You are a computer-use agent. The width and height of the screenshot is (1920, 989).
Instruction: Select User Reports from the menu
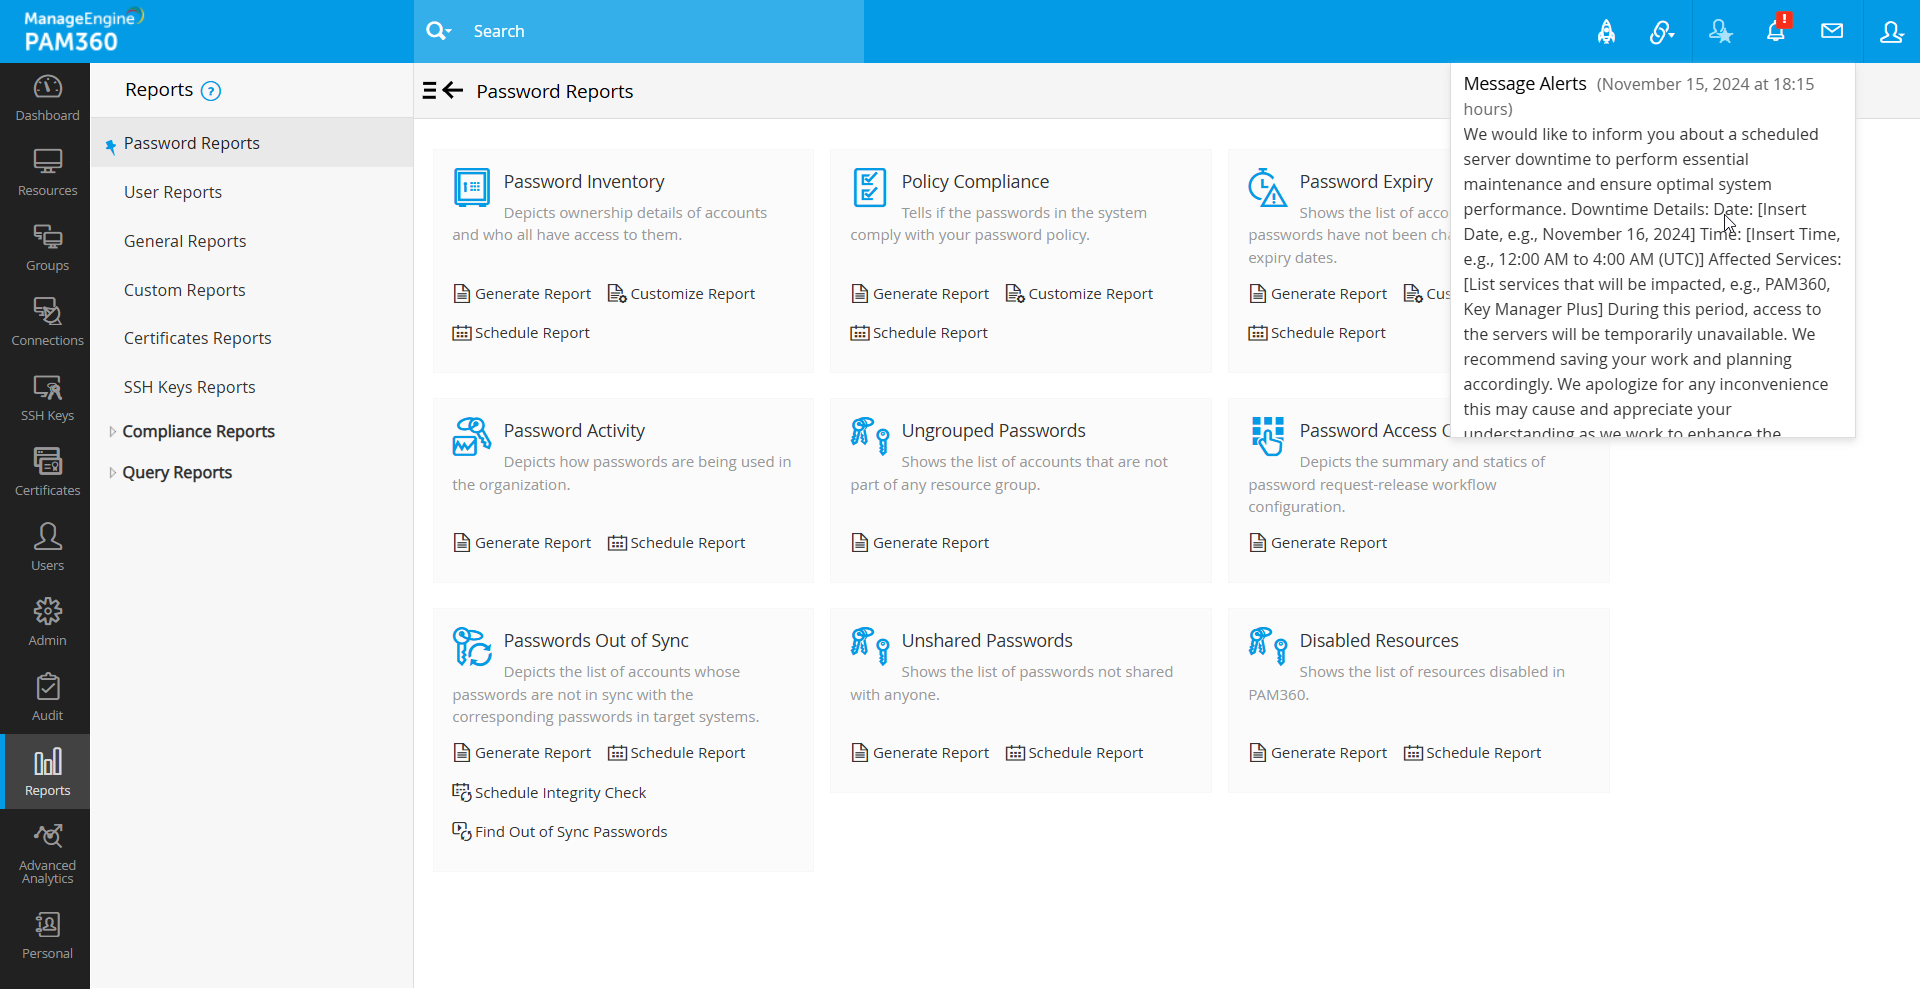(x=173, y=192)
